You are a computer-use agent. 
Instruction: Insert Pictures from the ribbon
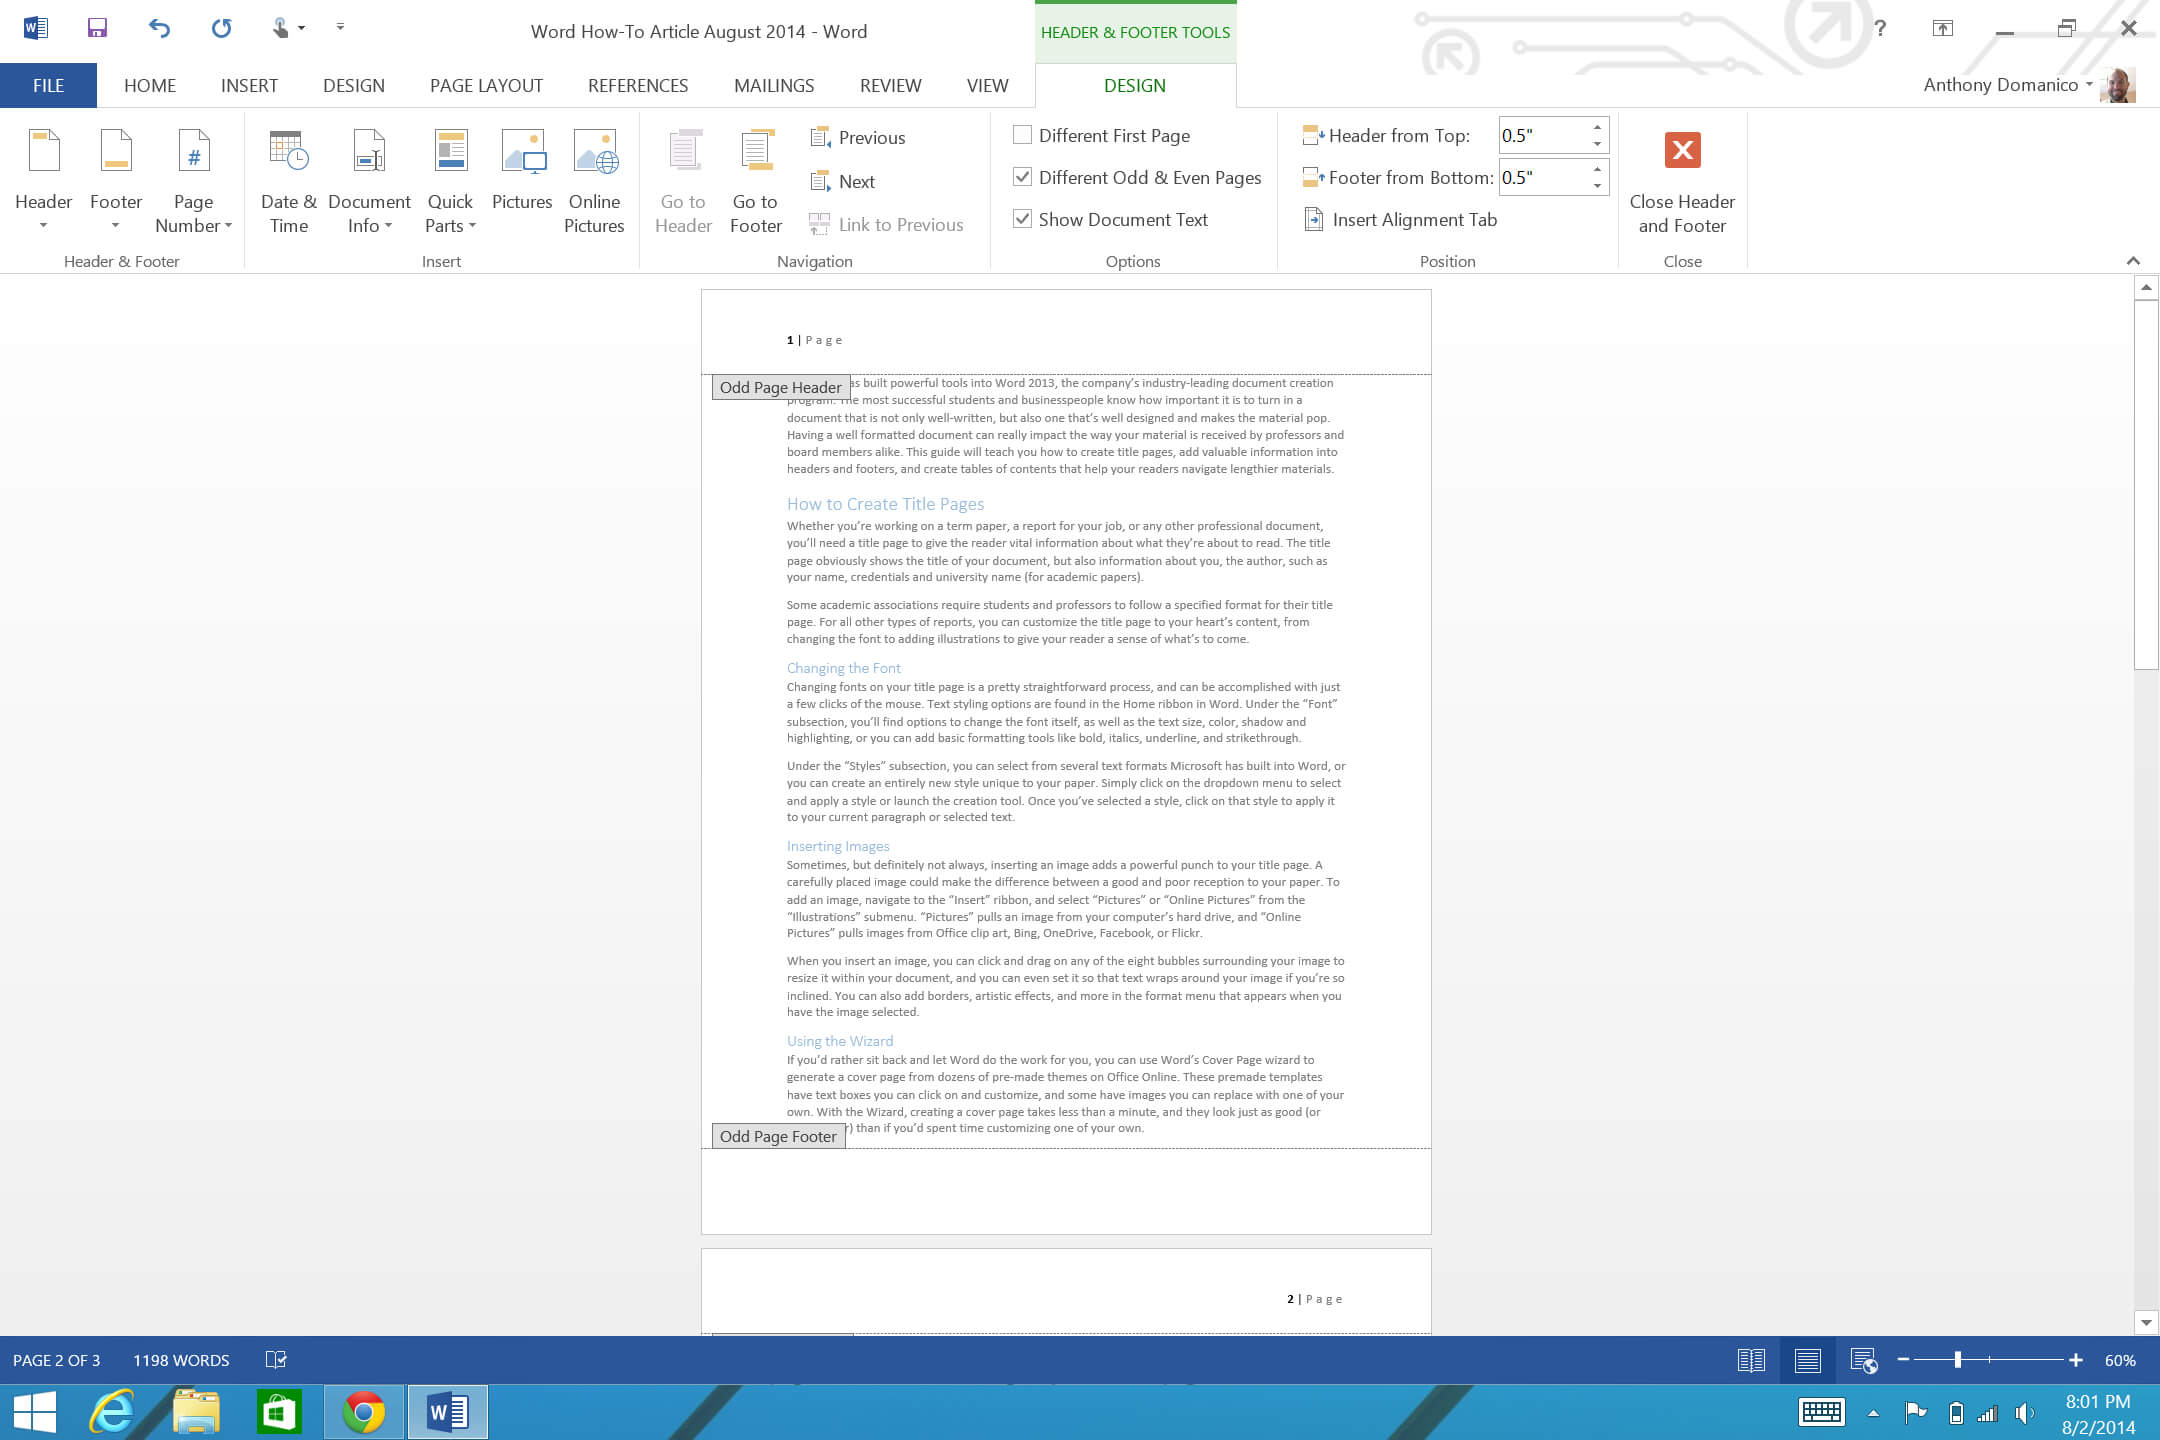[522, 152]
